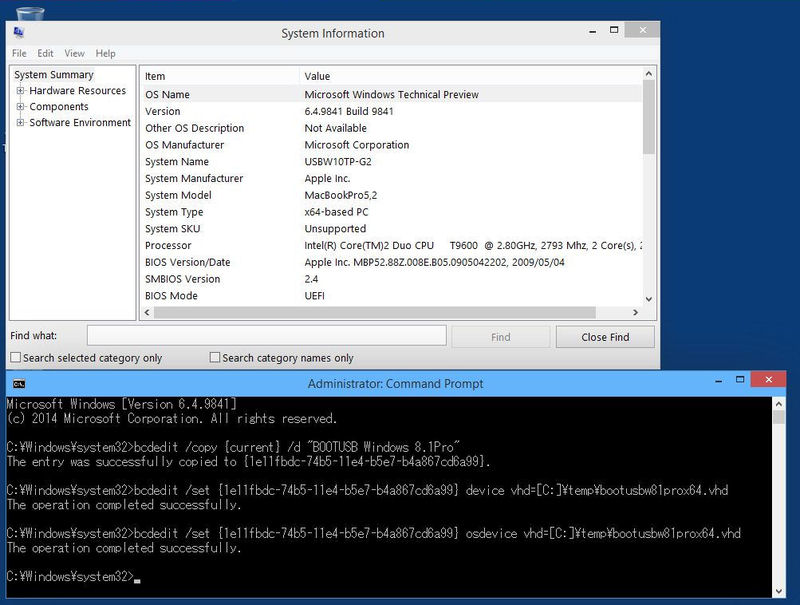This screenshot has width=800, height=605.
Task: Click the value 'x64-based PC'
Action: (x=336, y=212)
